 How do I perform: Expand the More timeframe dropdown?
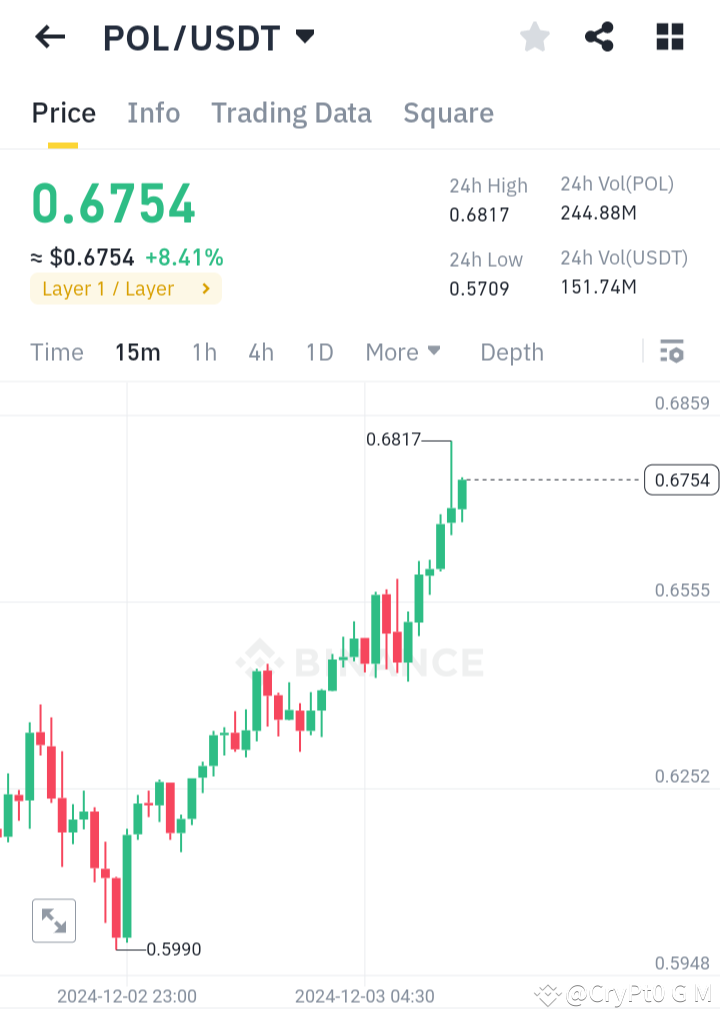403,352
